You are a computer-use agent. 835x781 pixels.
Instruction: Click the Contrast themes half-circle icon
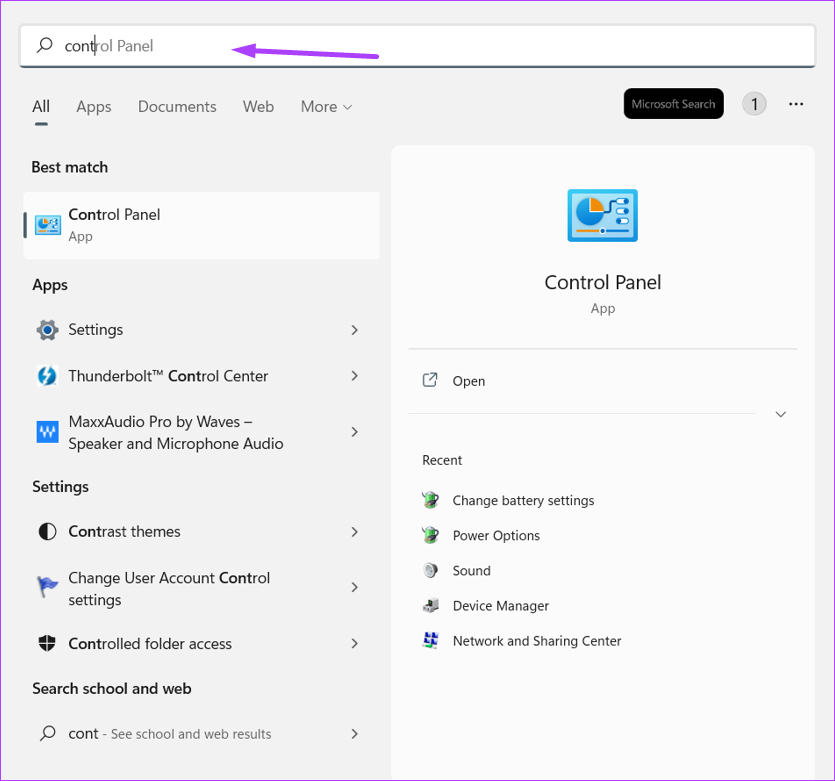[x=47, y=532]
